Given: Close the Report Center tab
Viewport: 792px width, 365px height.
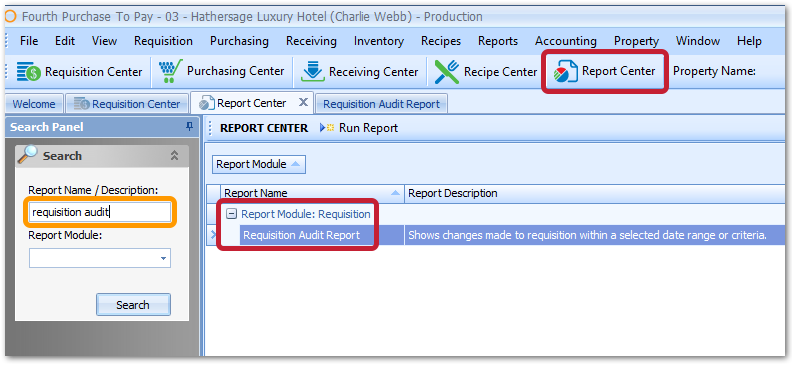Looking at the screenshot, I should (303, 102).
